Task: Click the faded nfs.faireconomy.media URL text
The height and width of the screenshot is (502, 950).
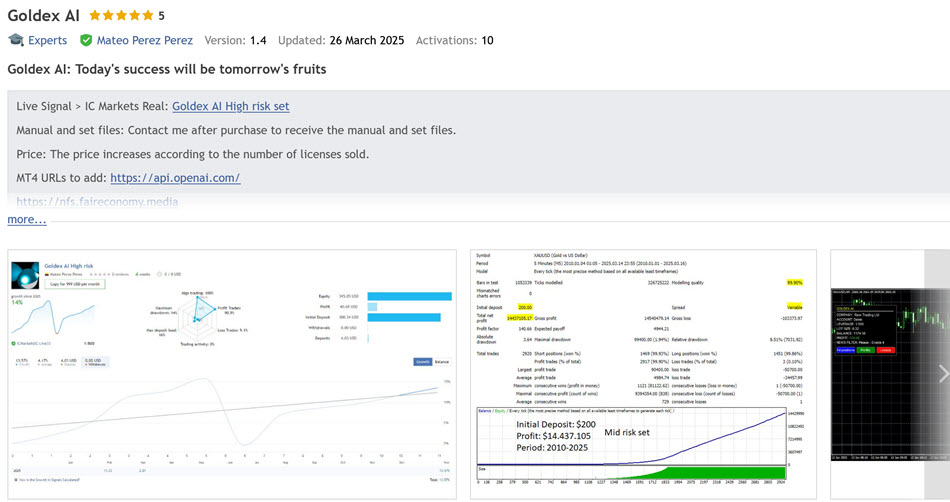Action: coord(97,202)
